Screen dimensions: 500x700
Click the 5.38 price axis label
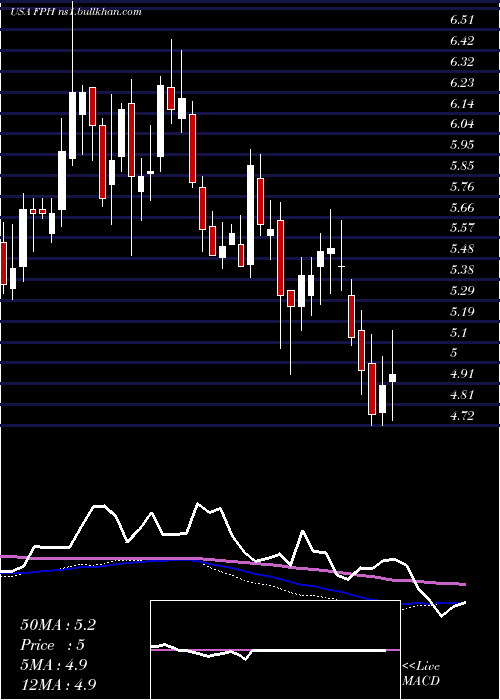coord(462,270)
